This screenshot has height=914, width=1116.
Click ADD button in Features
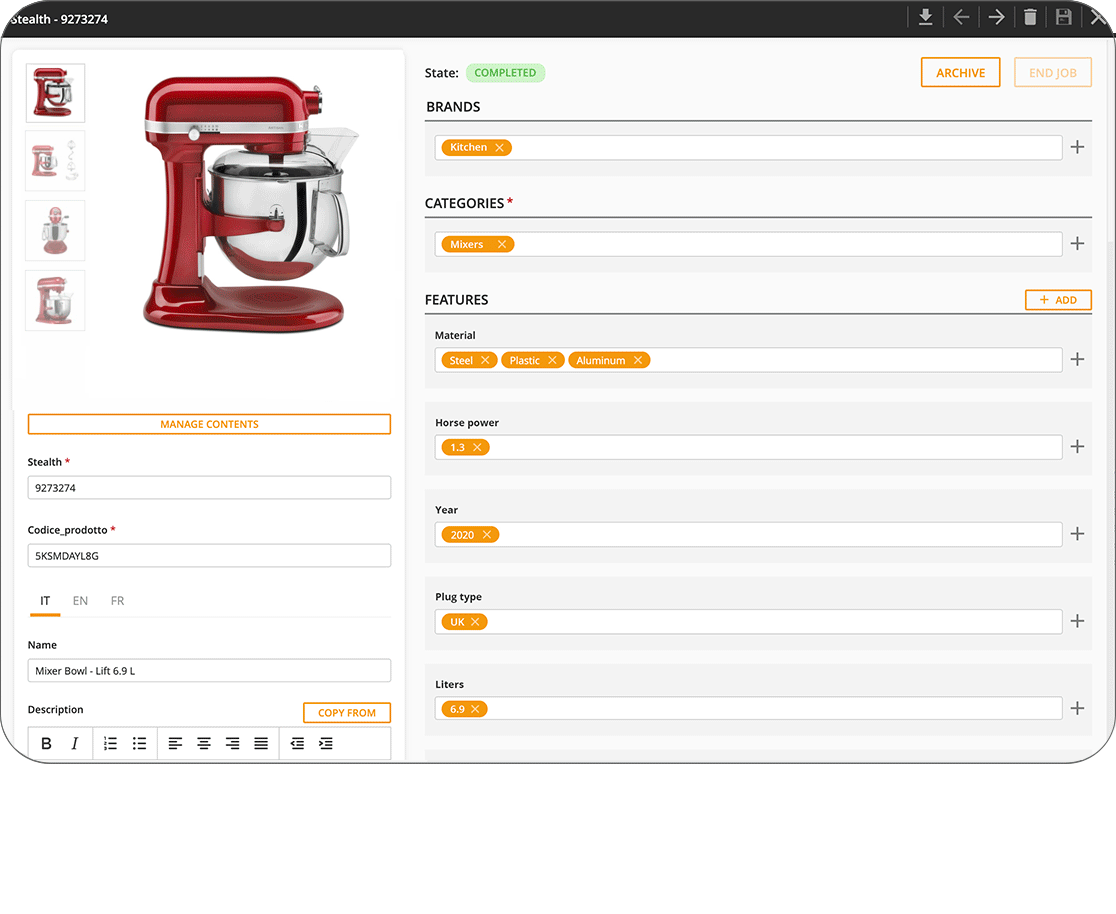[1058, 300]
